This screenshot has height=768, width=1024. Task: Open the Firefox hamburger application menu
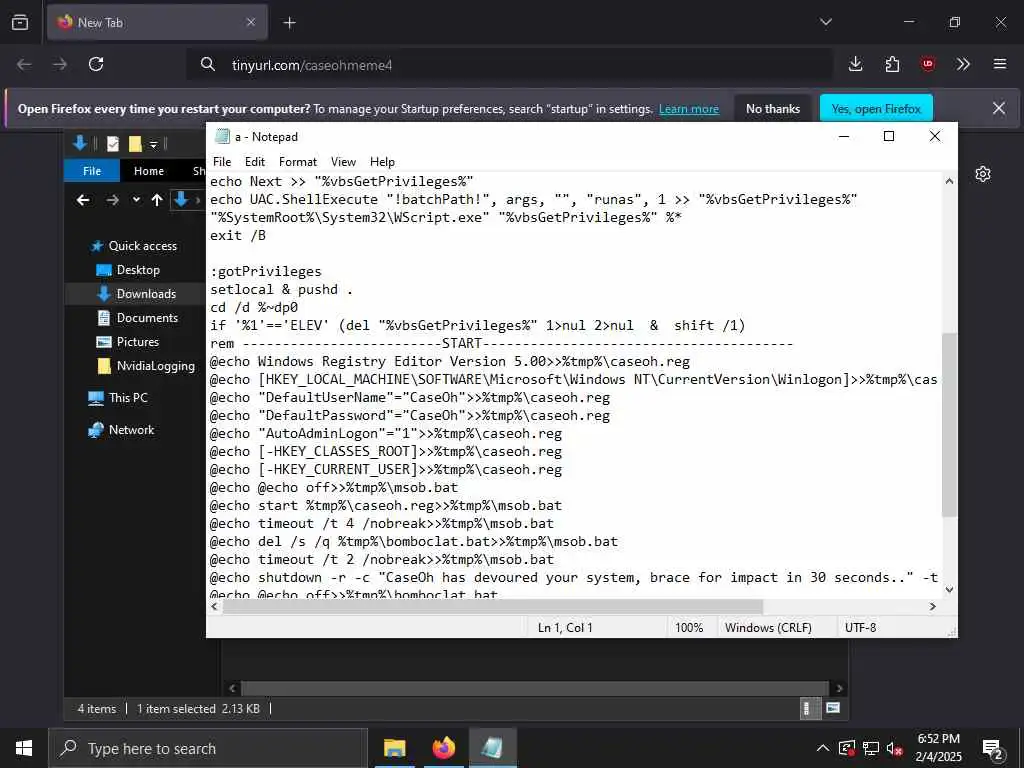(x=1000, y=64)
